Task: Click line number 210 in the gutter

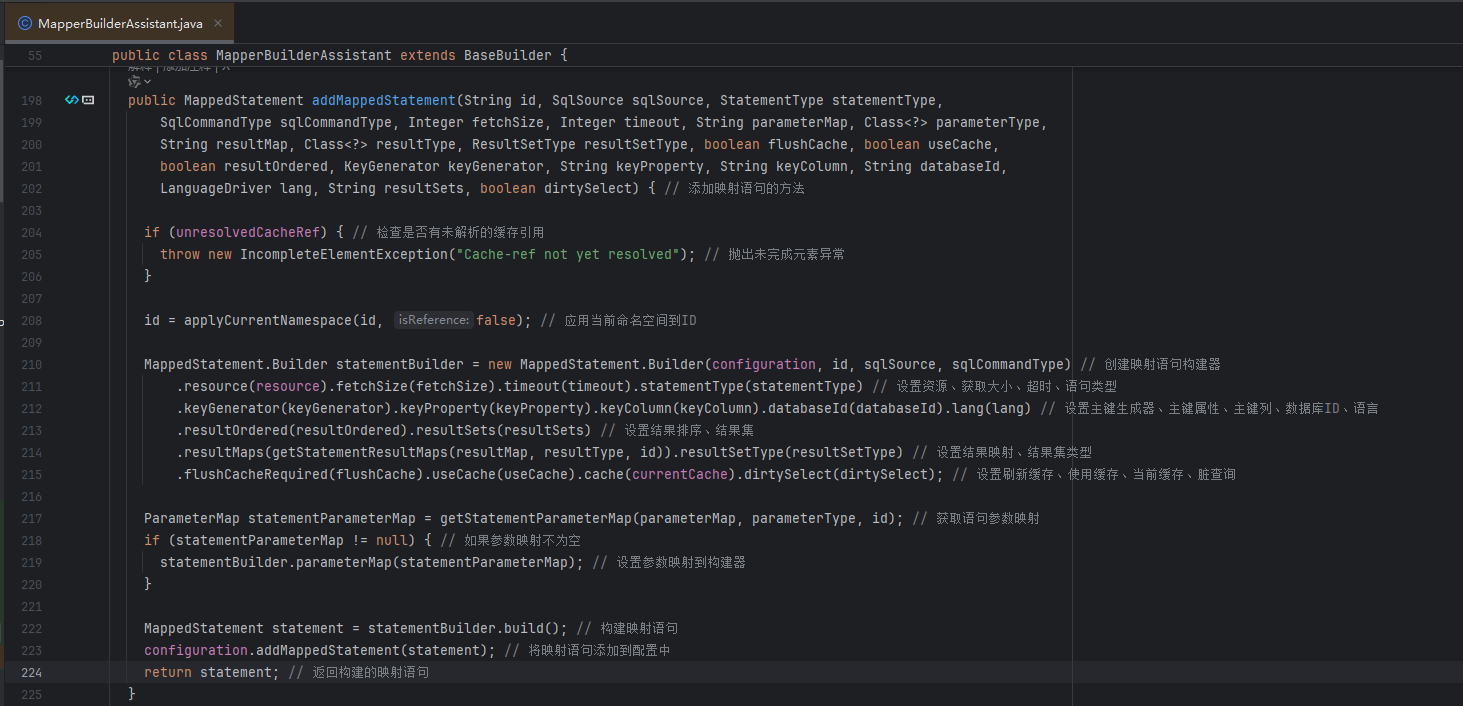Action: tap(31, 364)
